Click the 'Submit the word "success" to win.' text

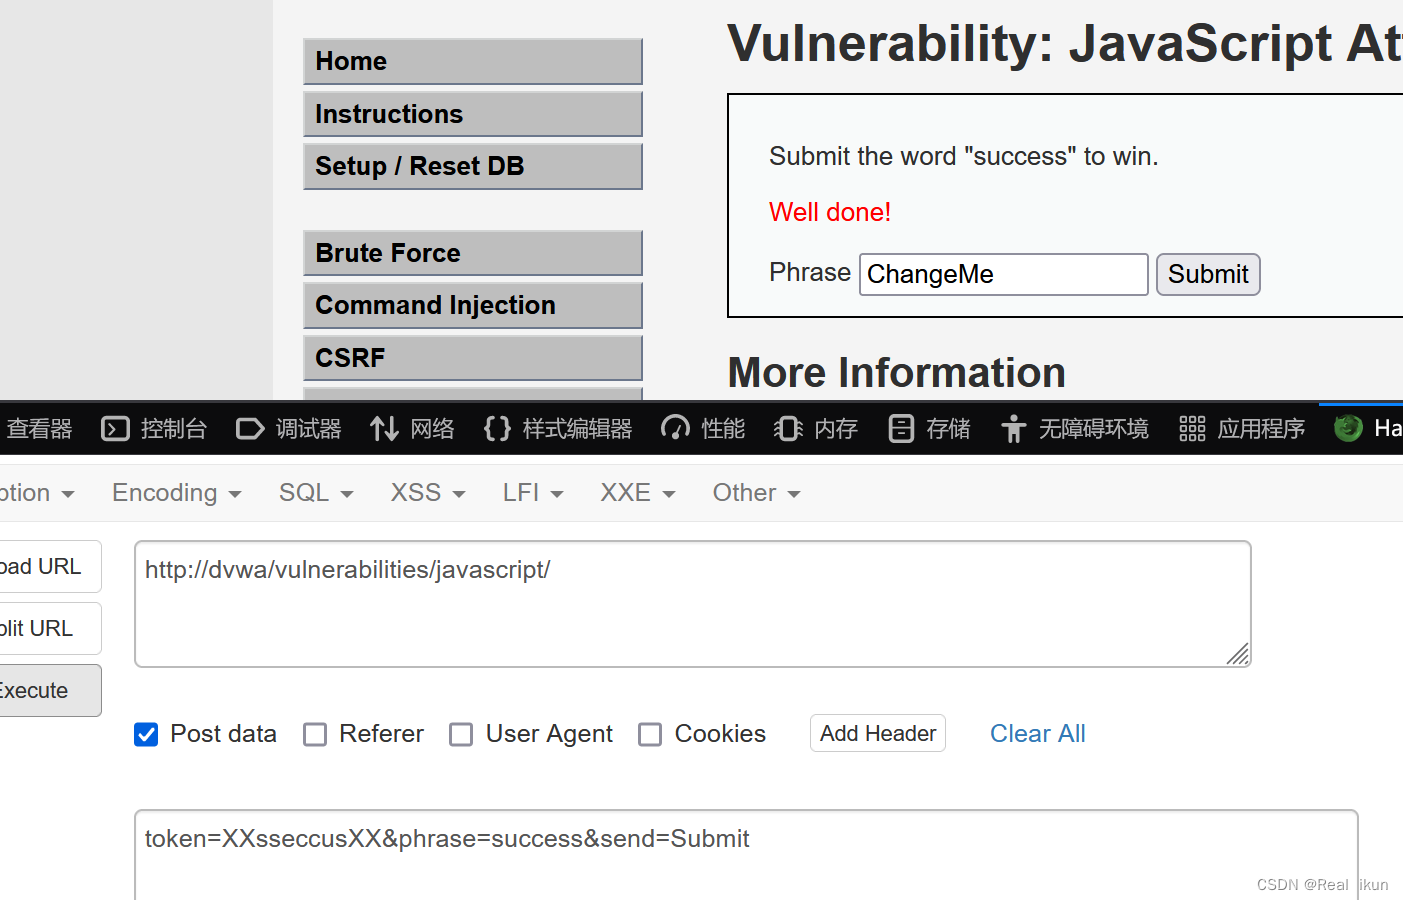(964, 157)
